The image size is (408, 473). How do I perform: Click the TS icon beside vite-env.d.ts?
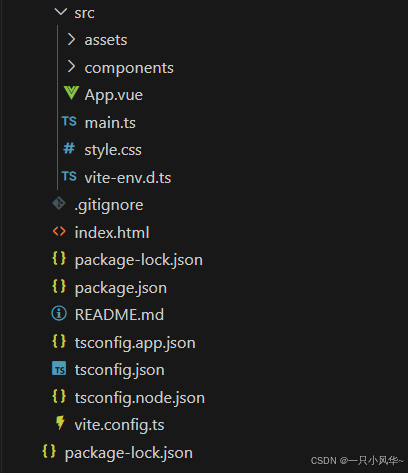pyautogui.click(x=69, y=176)
